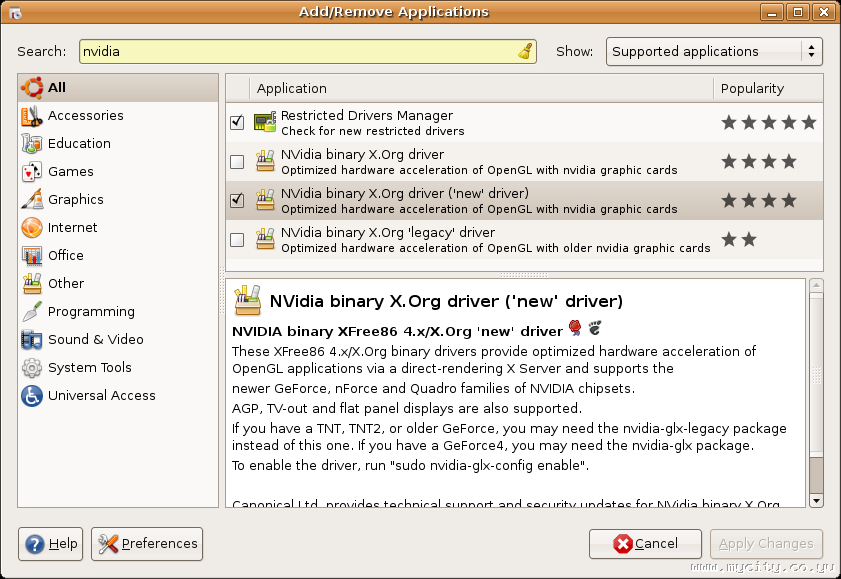Click the Apply Changes button
Image resolution: width=841 pixels, height=579 pixels.
coord(766,544)
